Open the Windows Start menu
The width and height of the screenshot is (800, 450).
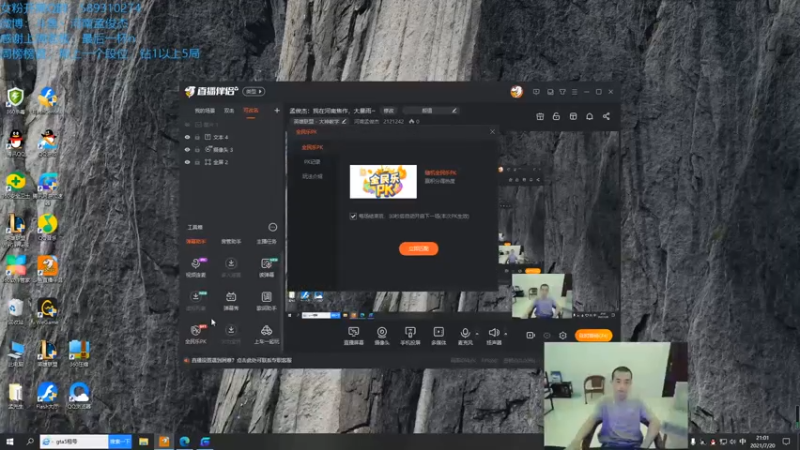coord(9,441)
